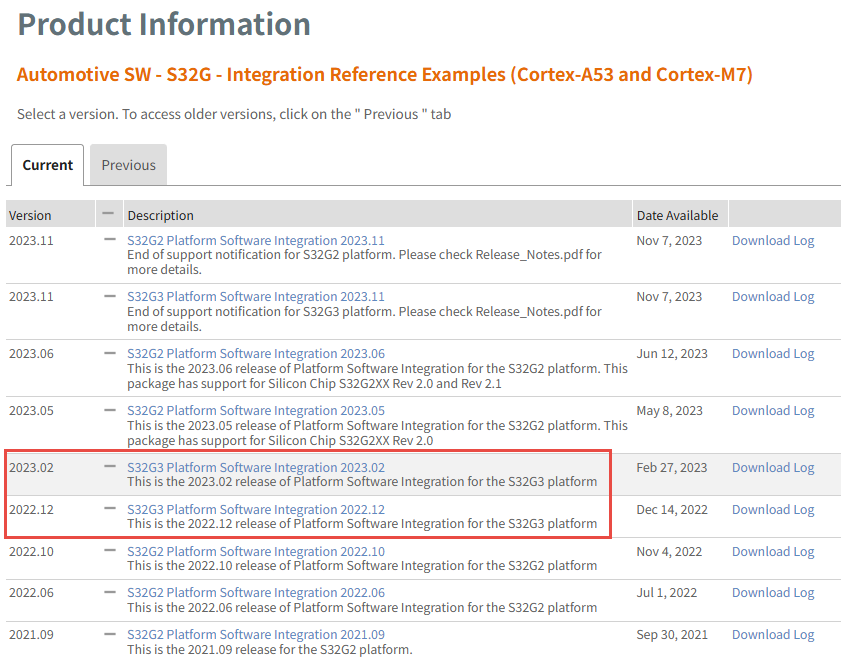The image size is (863, 660).
Task: Open Download Log for Feb 27, 2023 release
Action: pyautogui.click(x=773, y=467)
